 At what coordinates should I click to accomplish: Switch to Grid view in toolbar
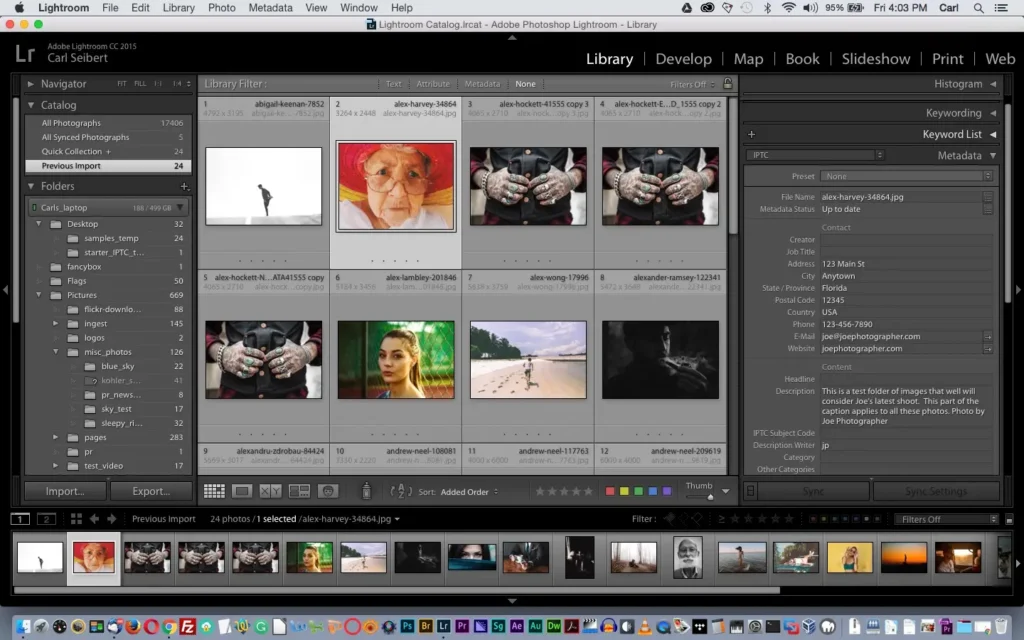pyautogui.click(x=214, y=491)
